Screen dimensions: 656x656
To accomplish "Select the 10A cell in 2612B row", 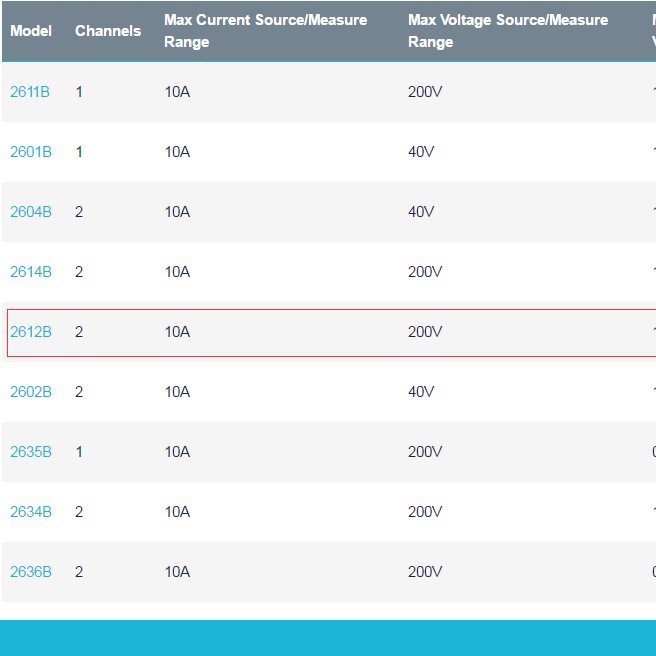I will click(177, 332).
